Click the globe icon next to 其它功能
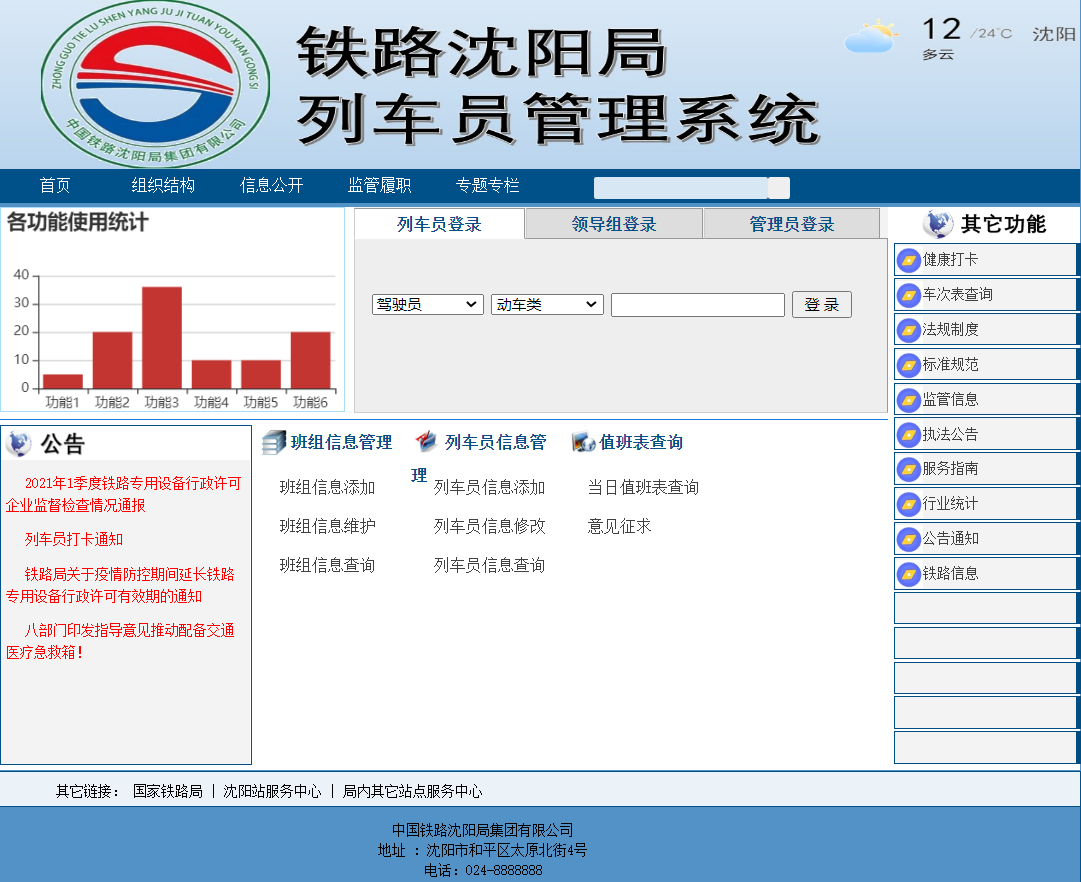 [x=938, y=223]
